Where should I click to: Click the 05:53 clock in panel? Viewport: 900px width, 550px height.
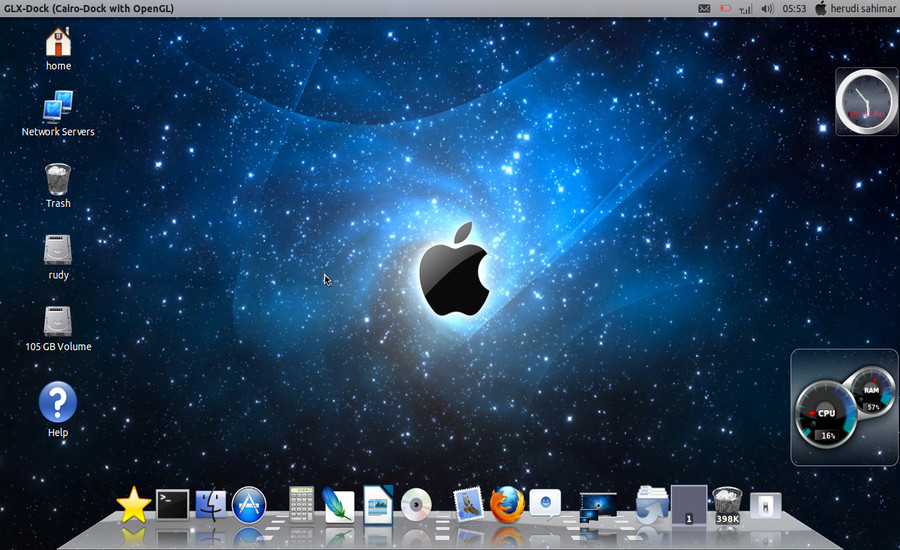click(x=794, y=9)
